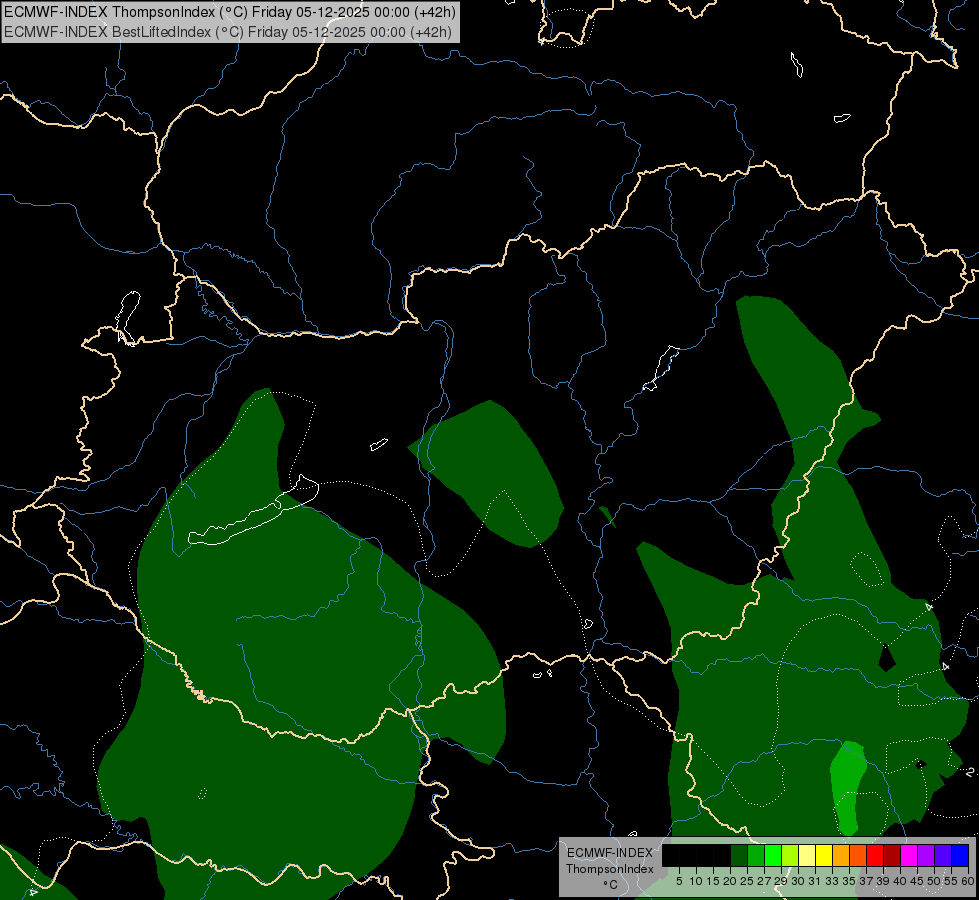This screenshot has width=979, height=900.
Task: Select the blue 55–60 legend swatch
Action: 960,855
